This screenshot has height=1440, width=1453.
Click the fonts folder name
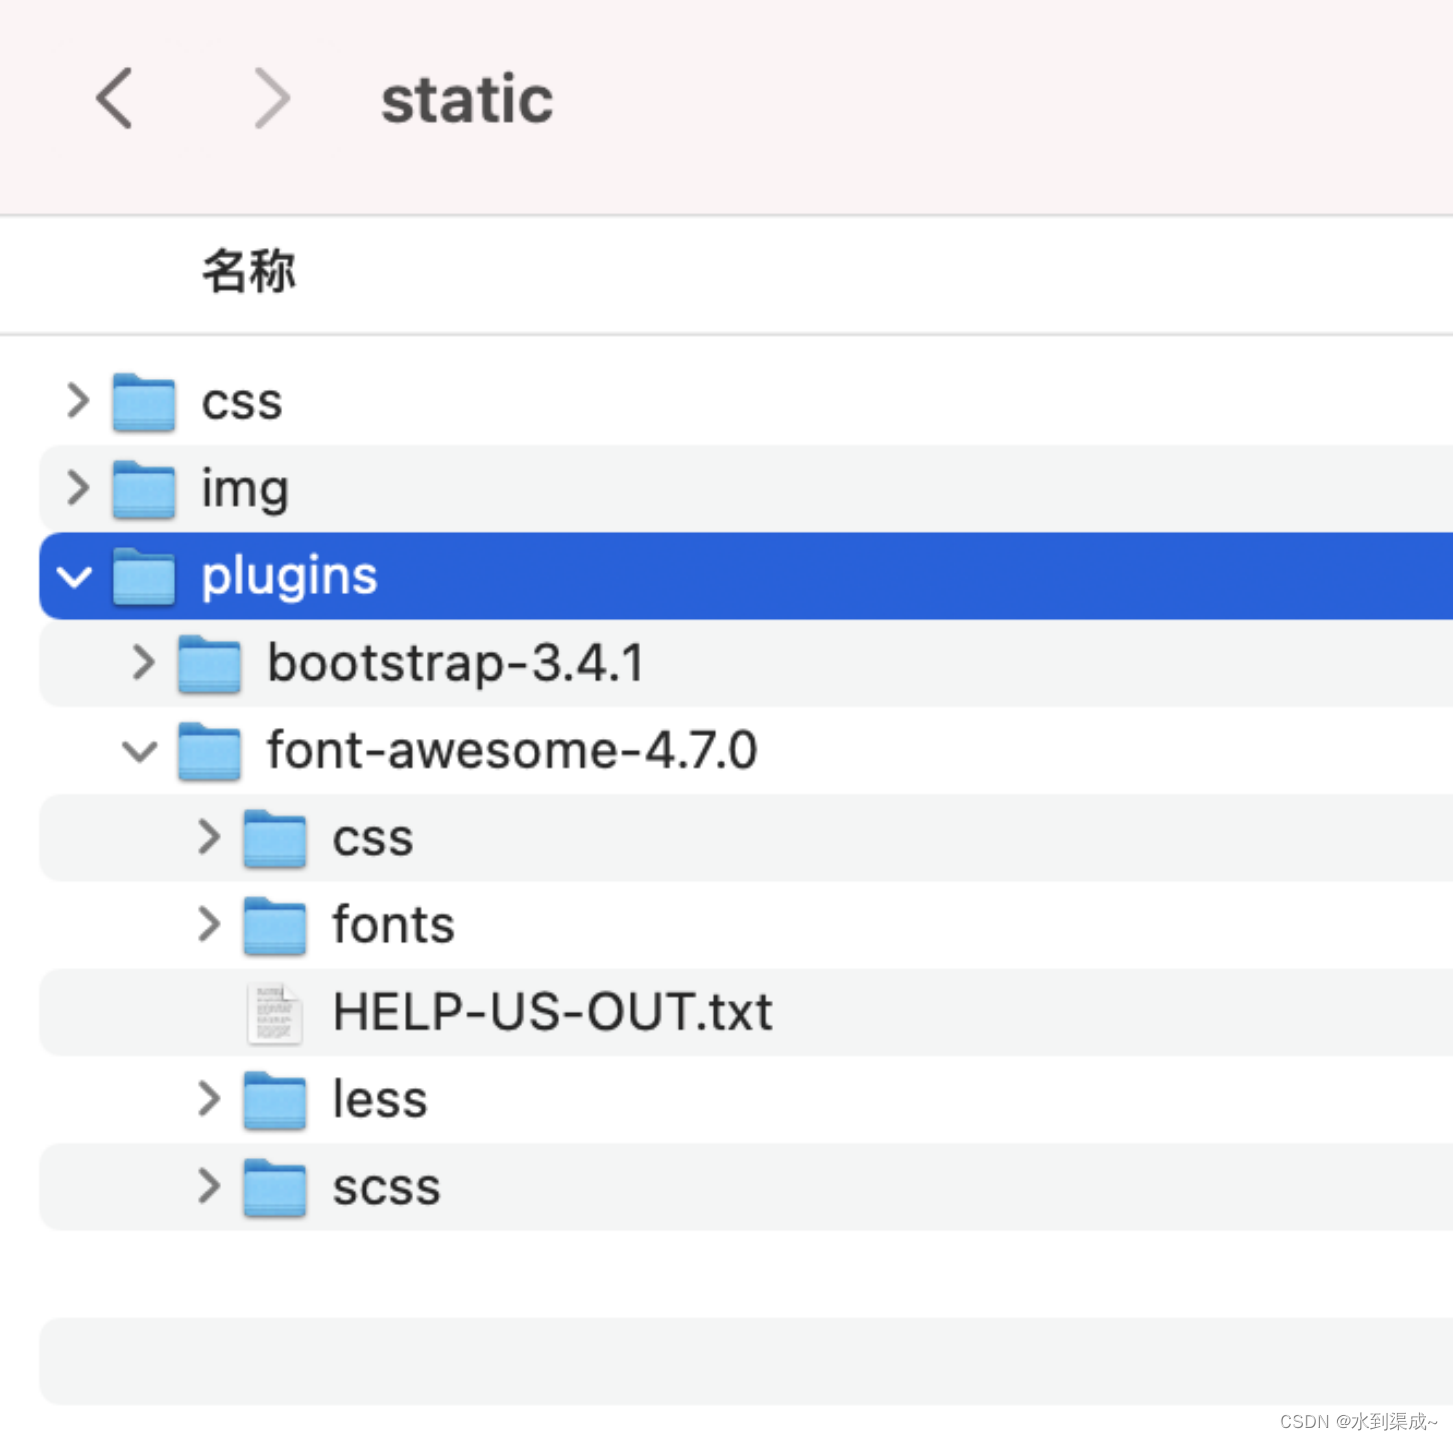pyautogui.click(x=394, y=924)
